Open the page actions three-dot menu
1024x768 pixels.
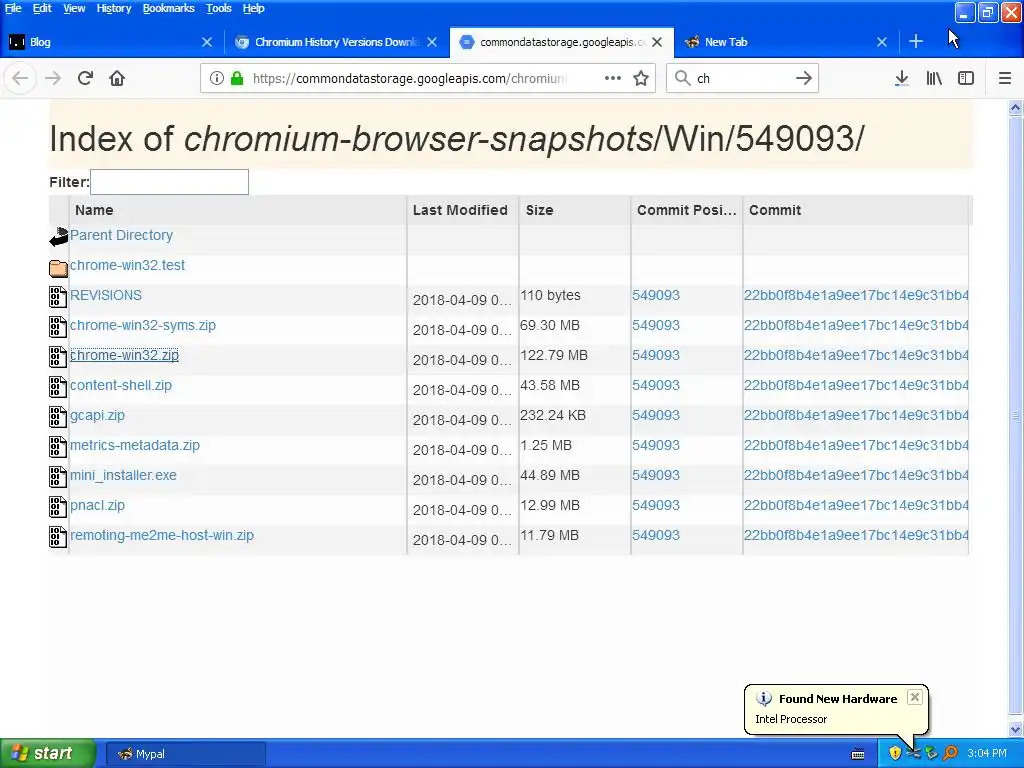[x=613, y=78]
